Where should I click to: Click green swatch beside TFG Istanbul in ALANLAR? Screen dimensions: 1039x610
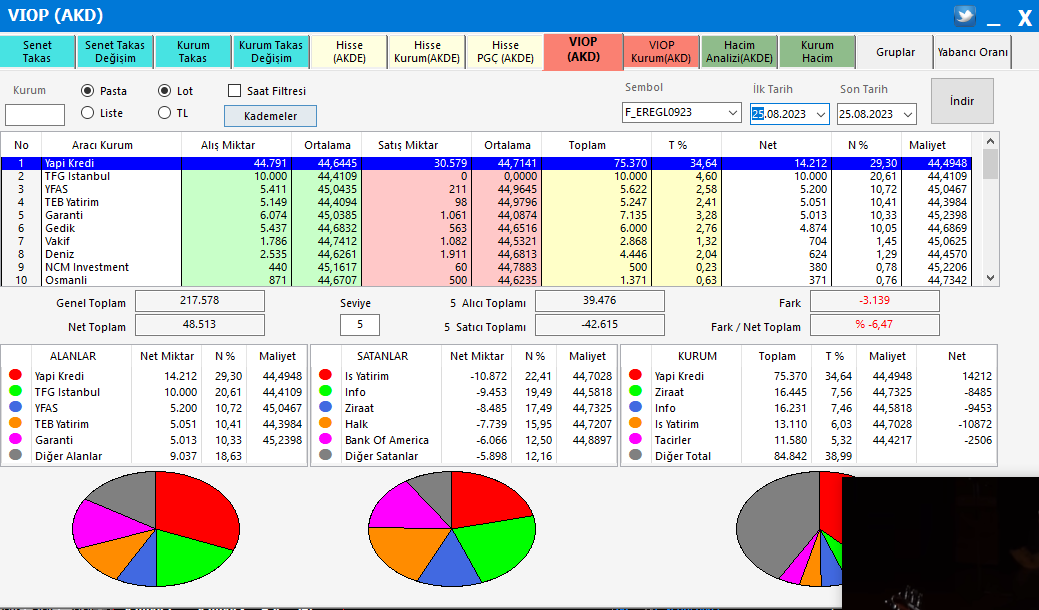pos(15,391)
